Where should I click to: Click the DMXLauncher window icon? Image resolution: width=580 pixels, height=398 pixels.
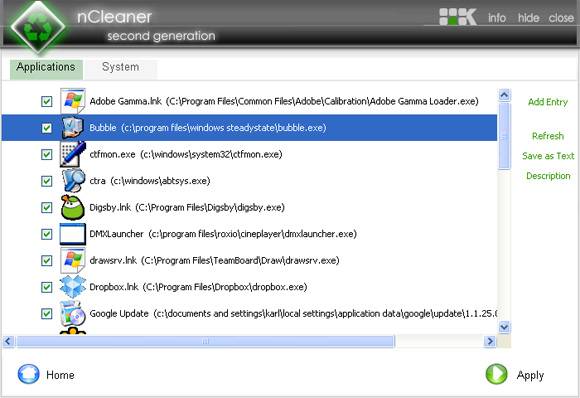73,234
